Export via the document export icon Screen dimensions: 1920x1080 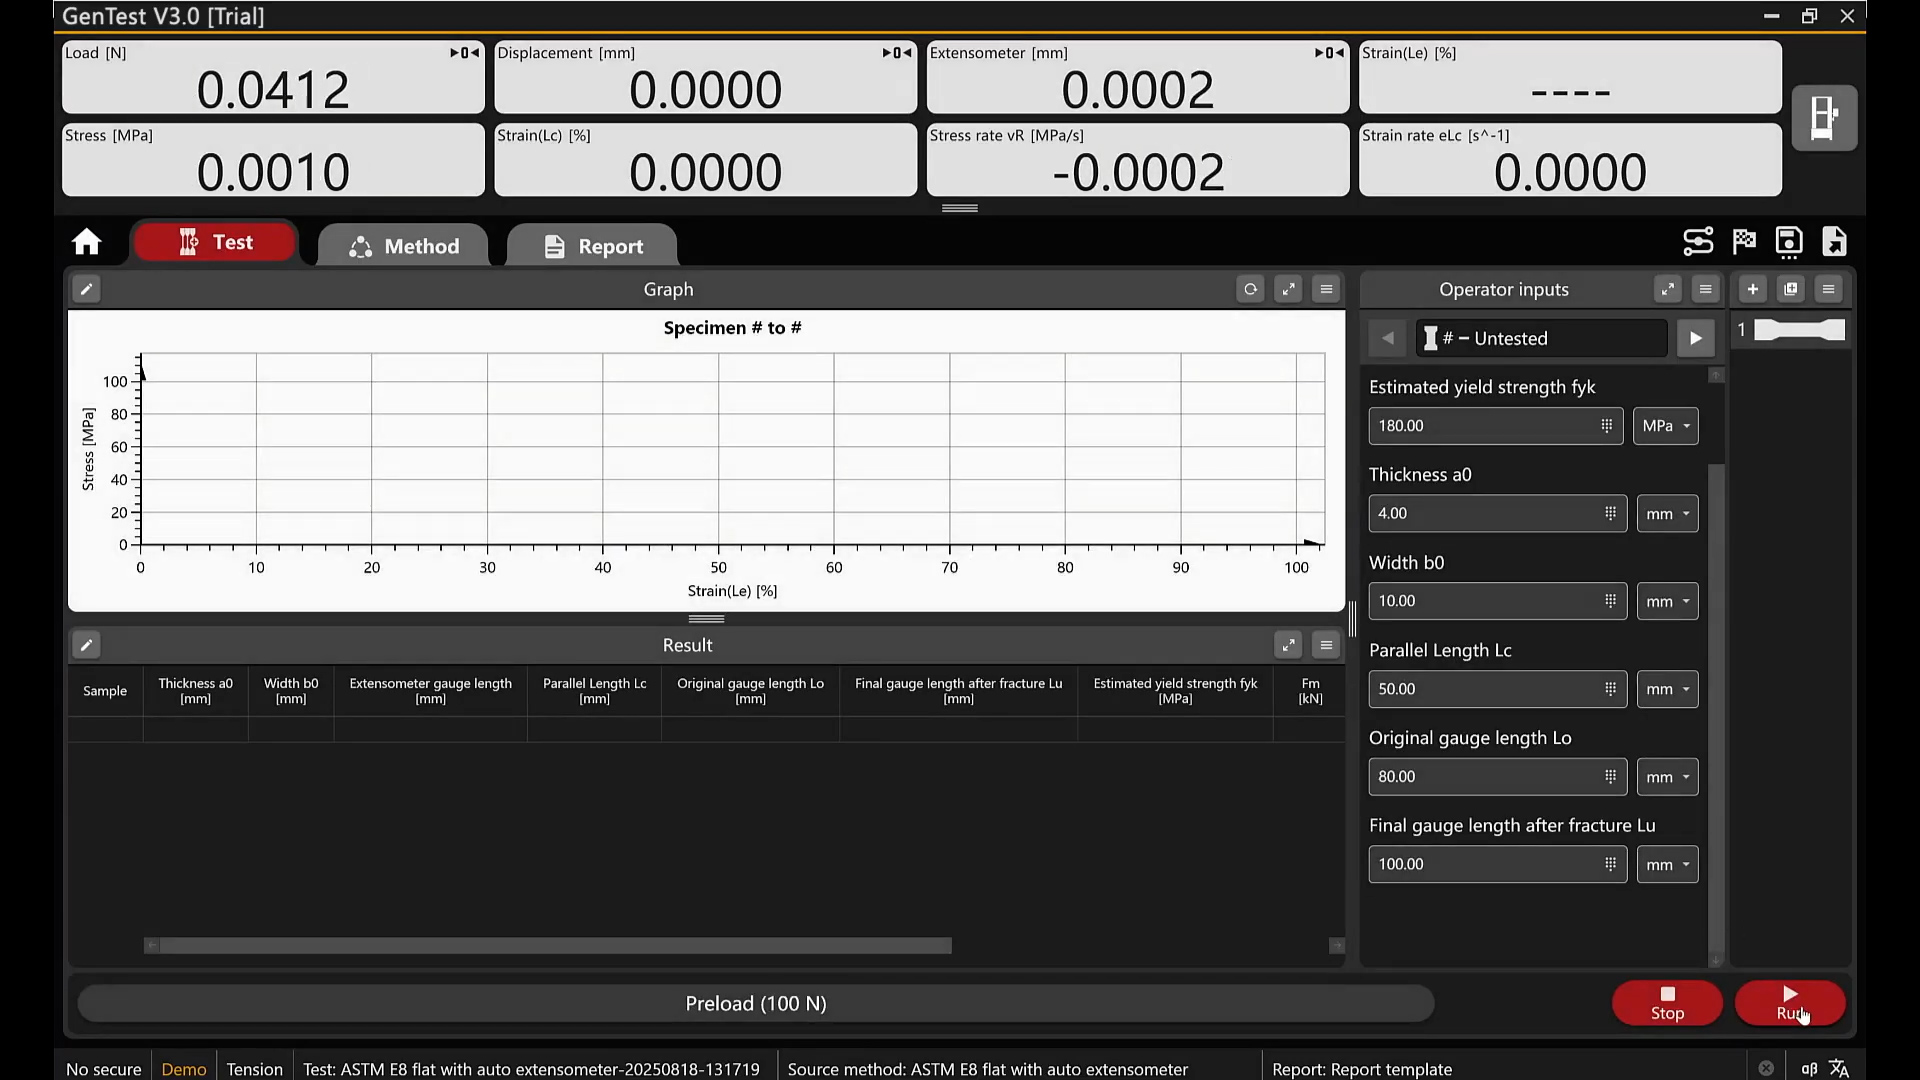tap(1835, 241)
